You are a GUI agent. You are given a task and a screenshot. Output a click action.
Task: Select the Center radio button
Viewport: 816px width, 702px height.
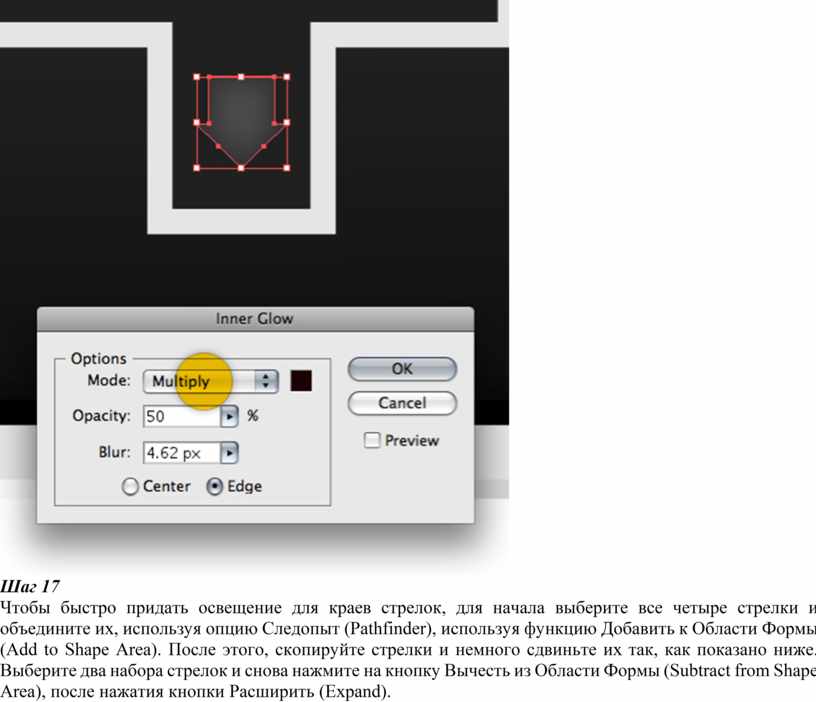[x=130, y=487]
